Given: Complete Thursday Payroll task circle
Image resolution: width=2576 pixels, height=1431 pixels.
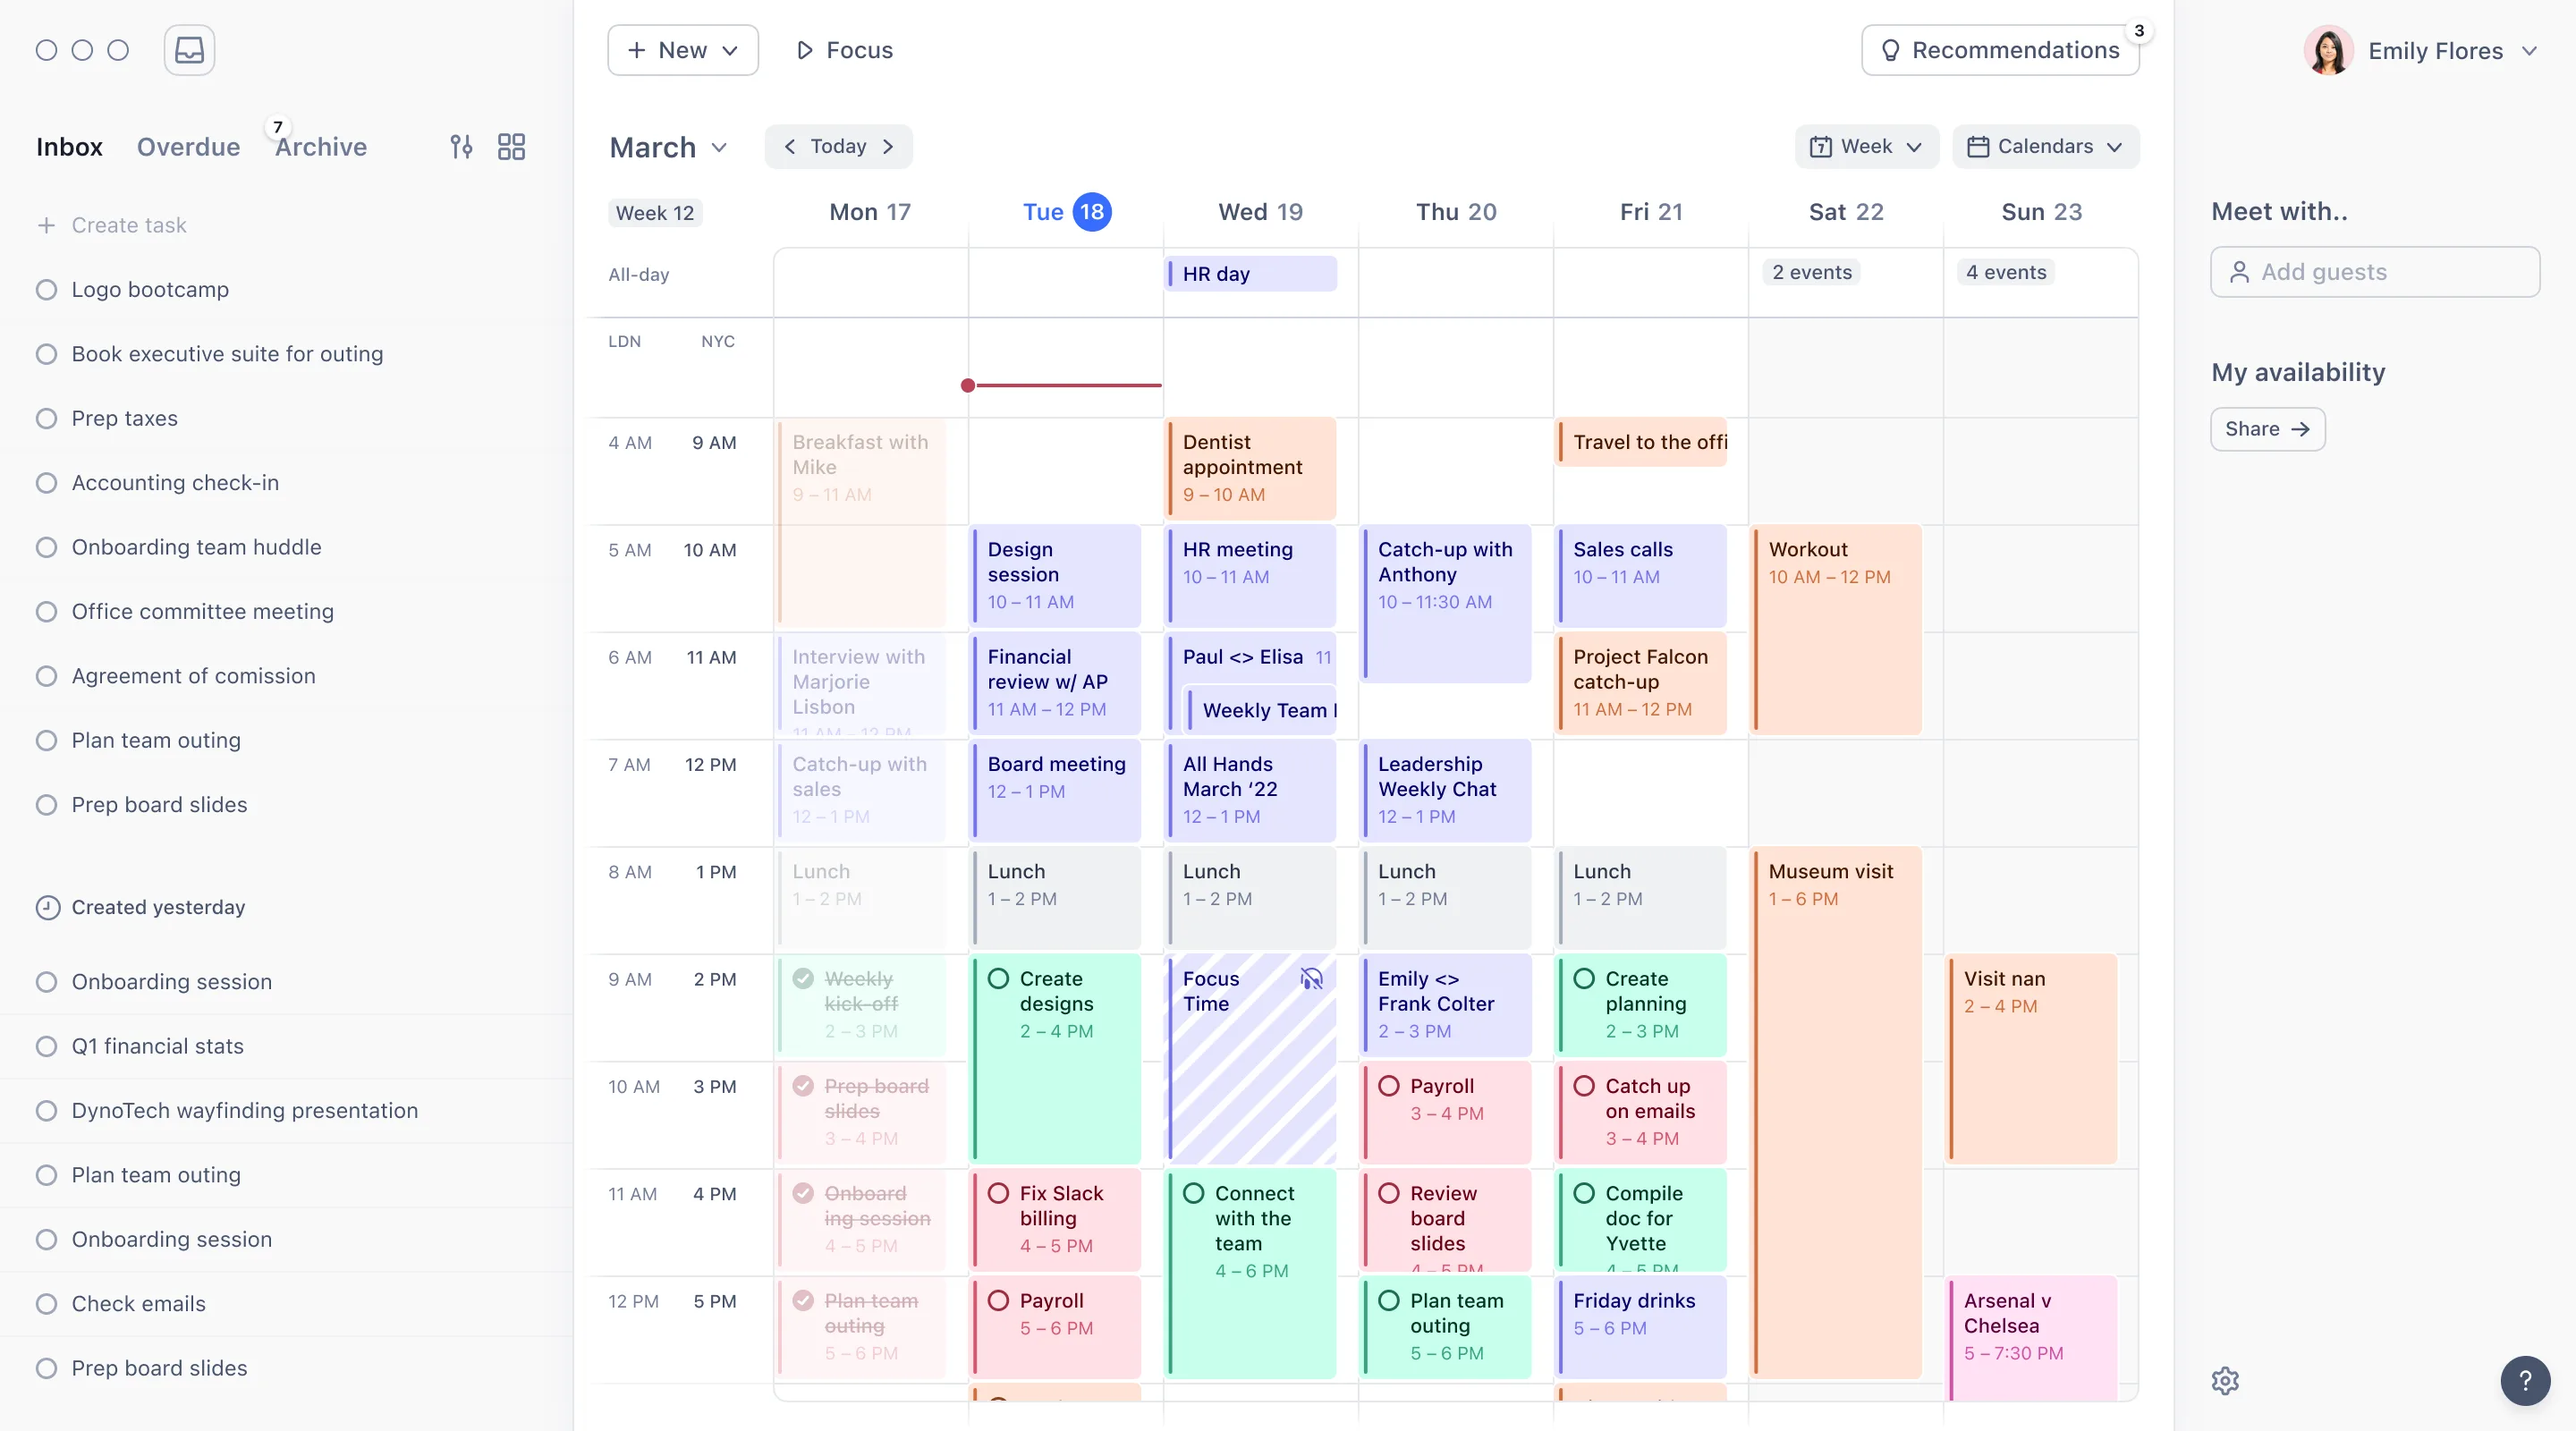Looking at the screenshot, I should pyautogui.click(x=1388, y=1086).
